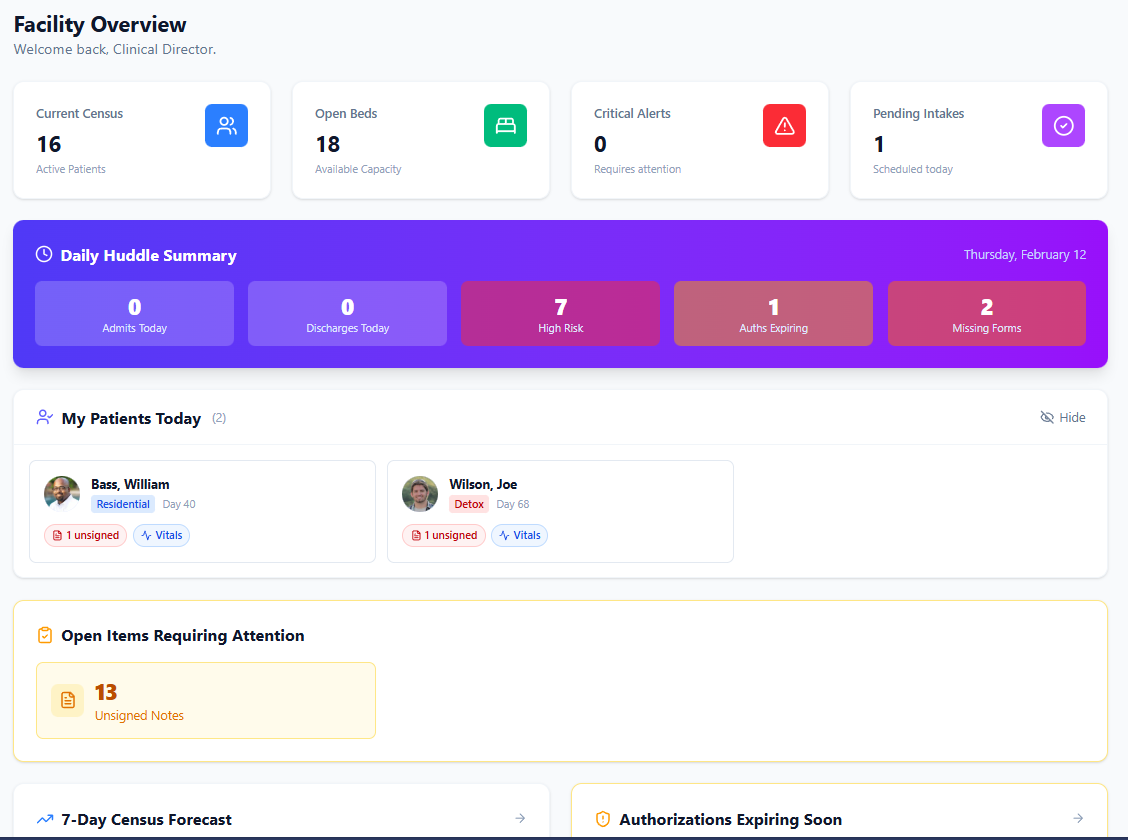Toggle the High Risk huddle tile
The width and height of the screenshot is (1128, 840).
[x=560, y=313]
